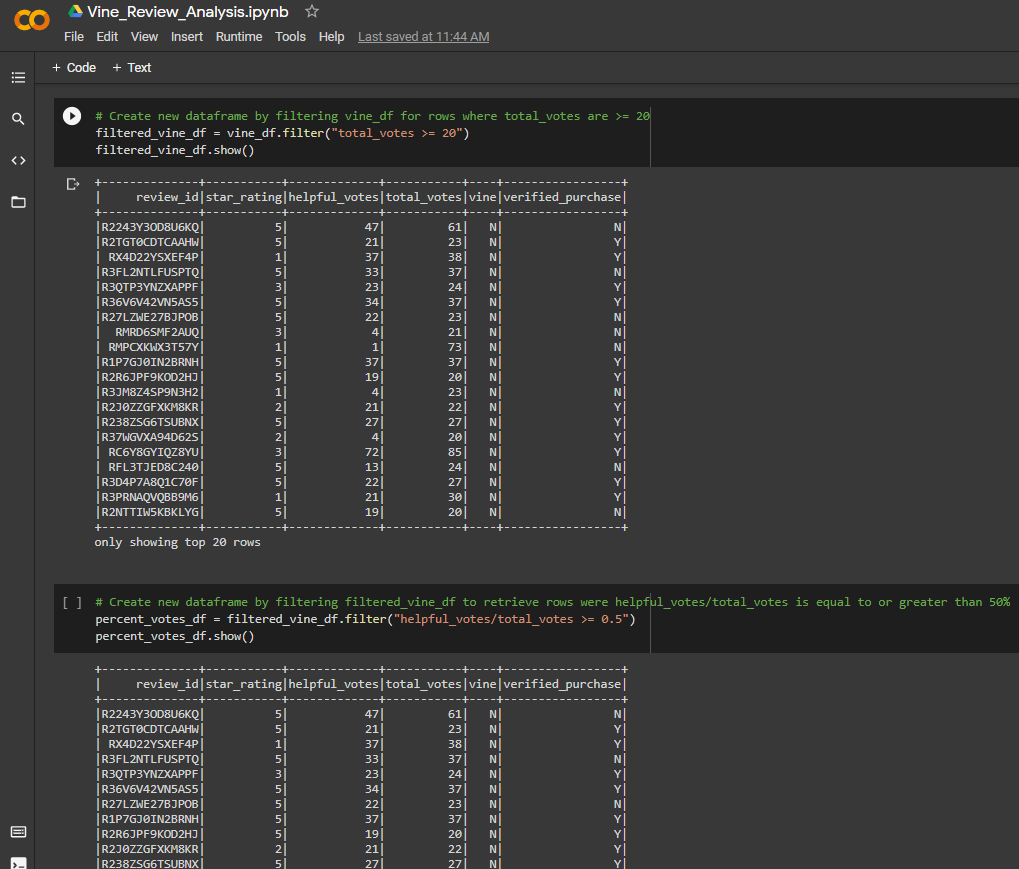
Task: Open the command palette icon
Action: (18, 831)
